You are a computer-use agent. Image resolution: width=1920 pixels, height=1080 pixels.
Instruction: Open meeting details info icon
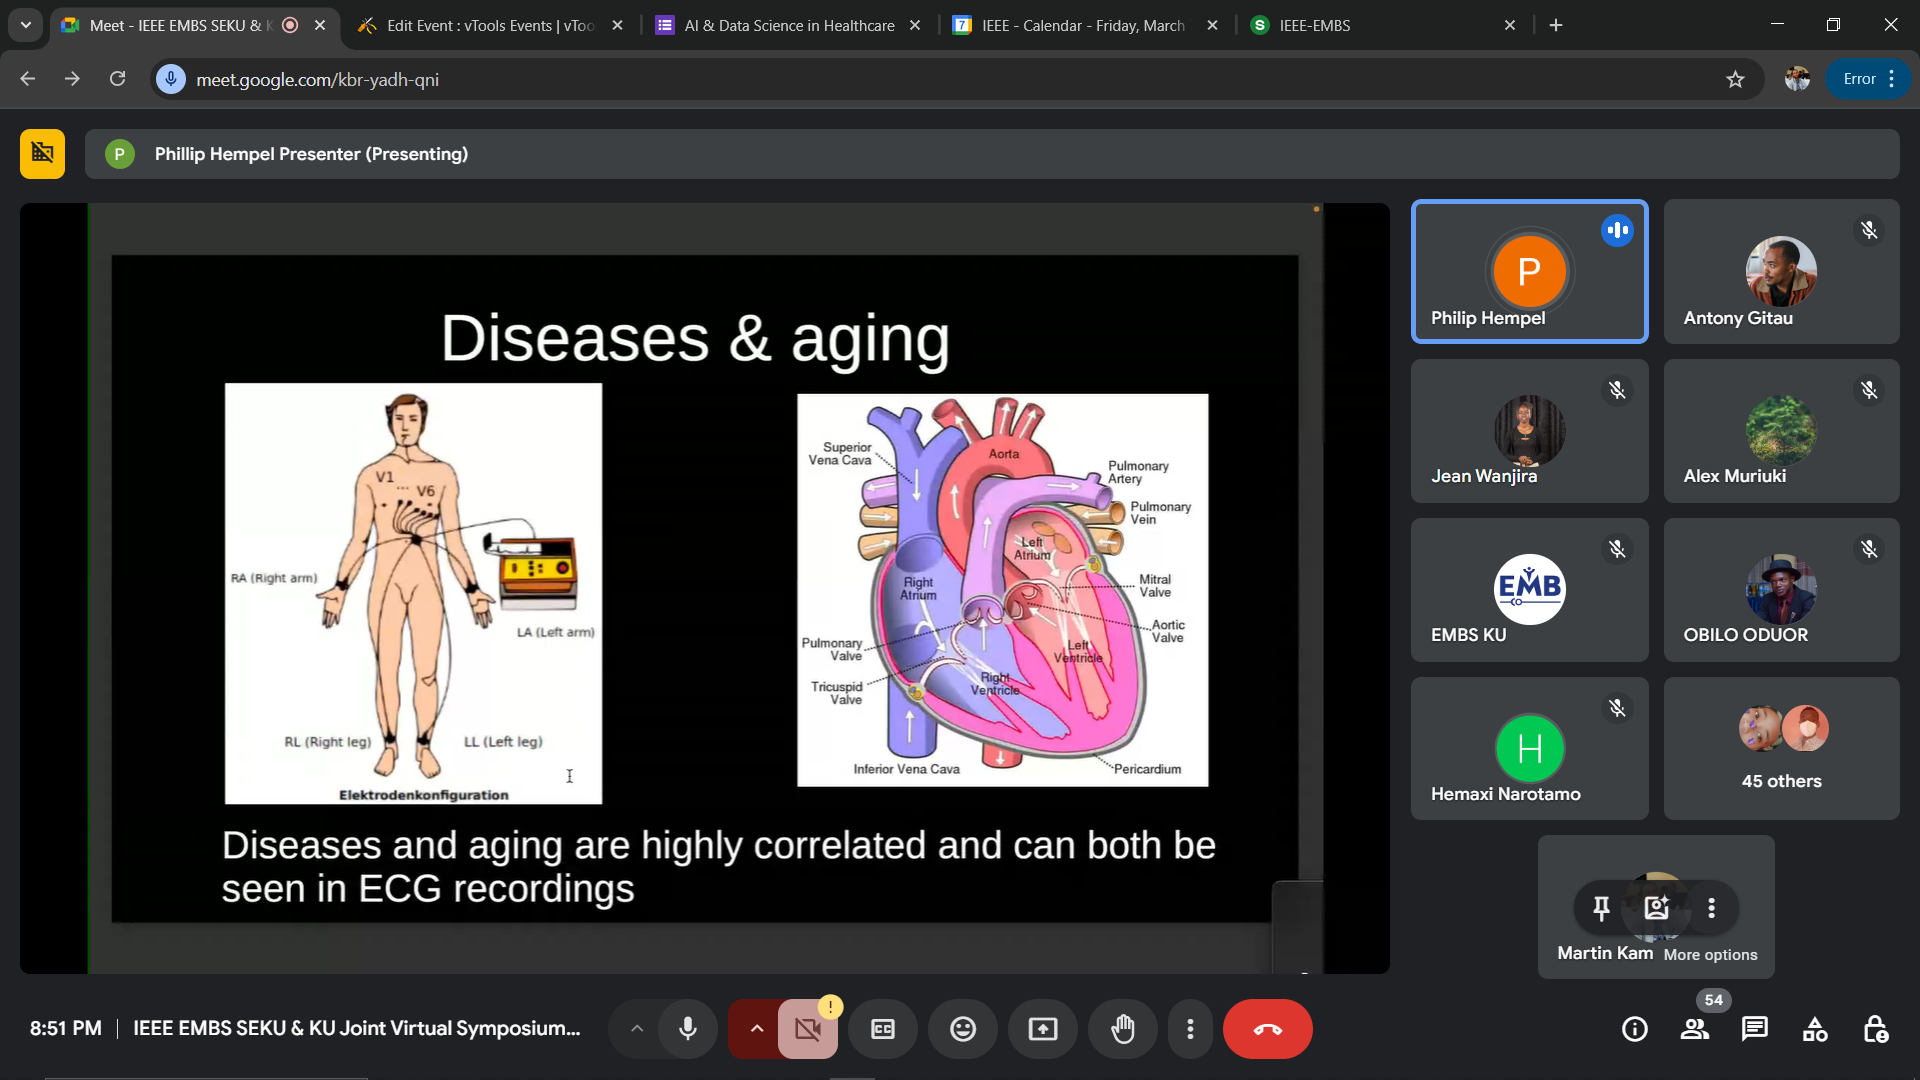1635,1029
